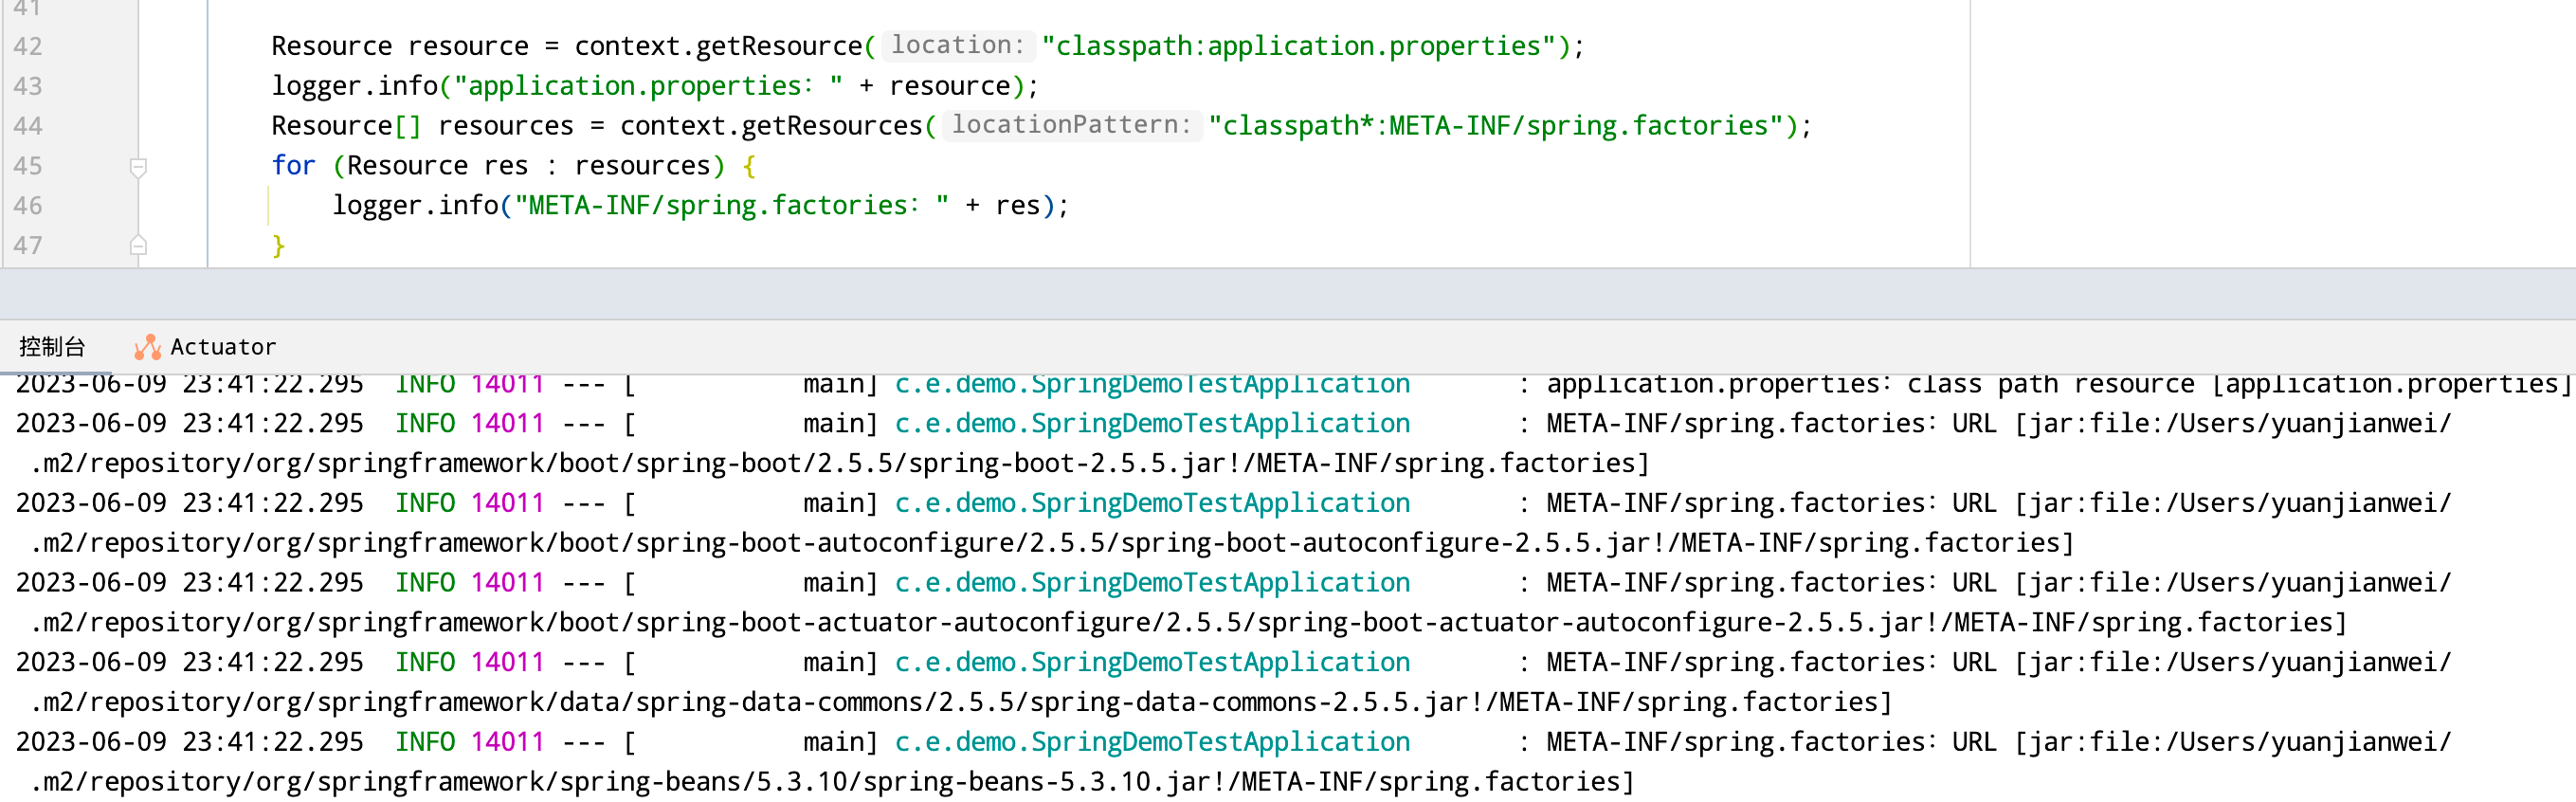
Task: Click the "location:" parameter hint
Action: point(957,45)
